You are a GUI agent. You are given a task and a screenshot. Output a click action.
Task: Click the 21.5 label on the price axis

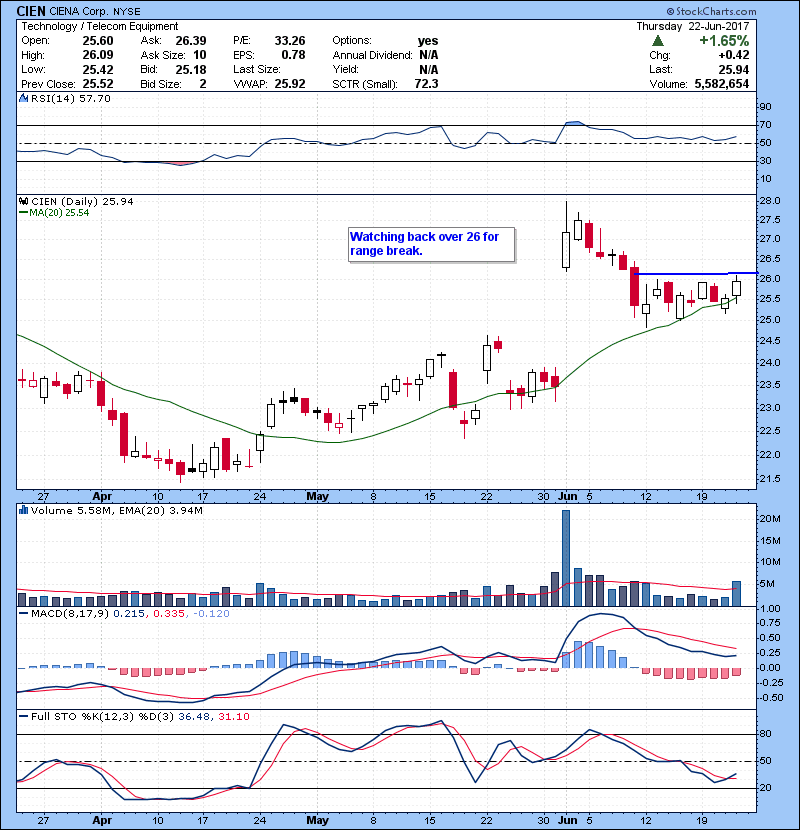click(770, 479)
